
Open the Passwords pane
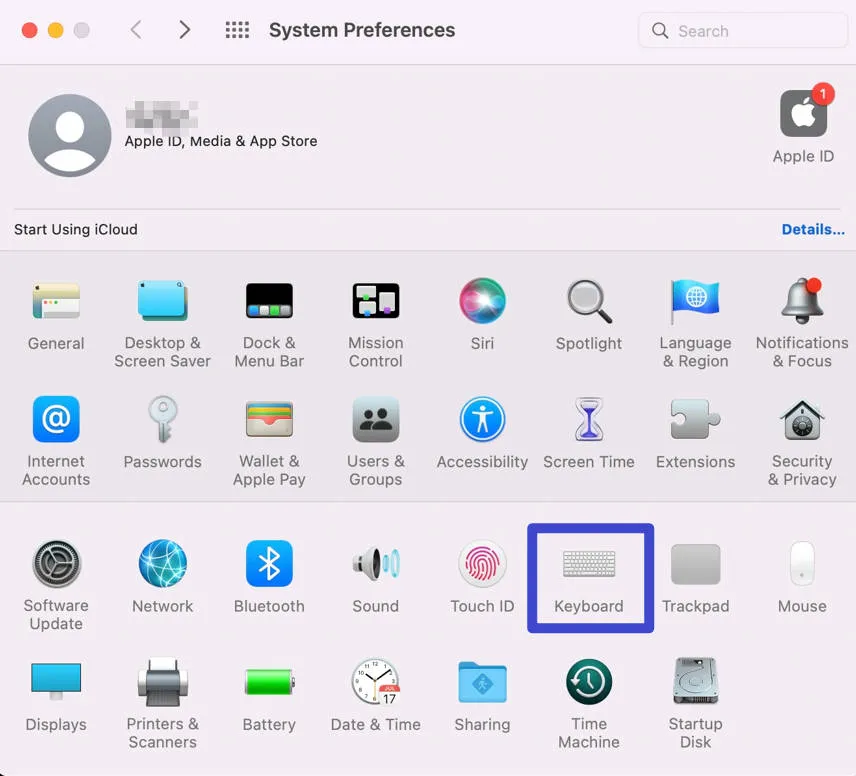(163, 433)
